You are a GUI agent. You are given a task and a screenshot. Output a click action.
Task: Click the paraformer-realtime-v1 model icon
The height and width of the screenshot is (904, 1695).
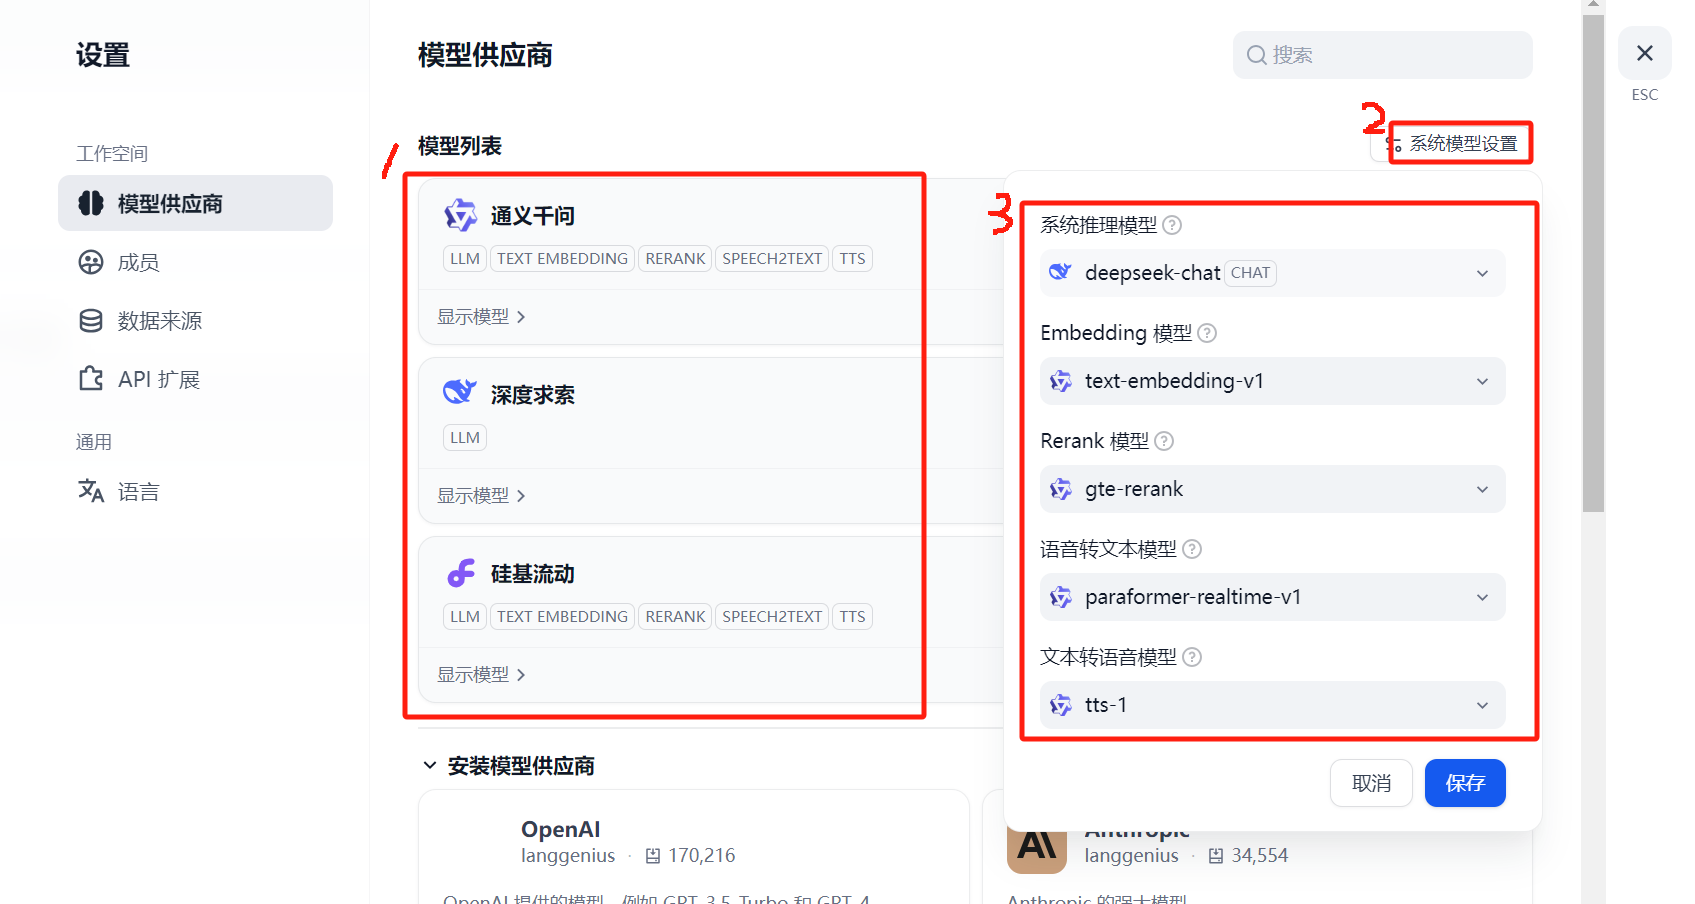(x=1060, y=597)
